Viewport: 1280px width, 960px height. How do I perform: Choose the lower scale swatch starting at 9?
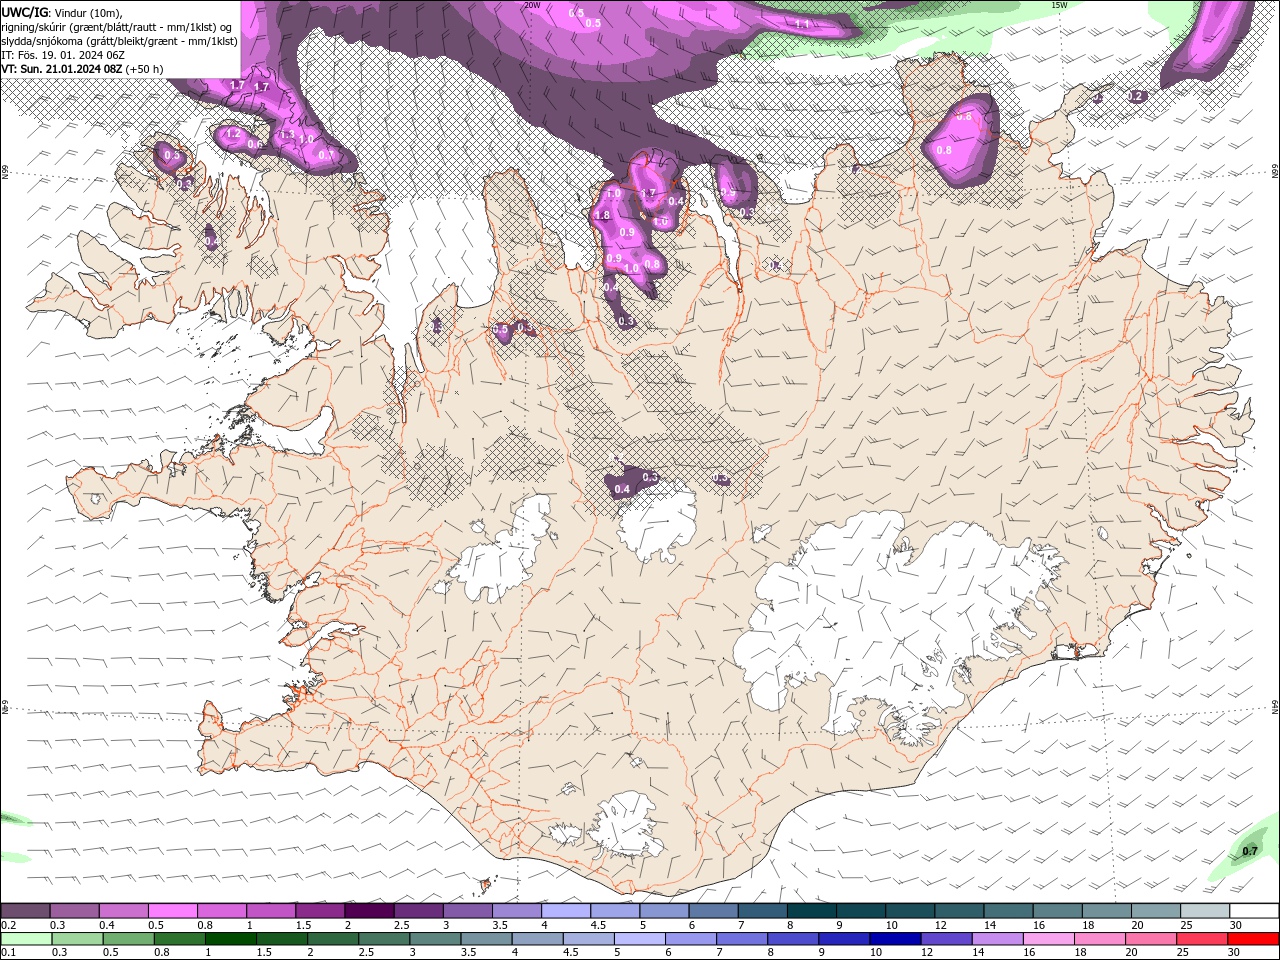[843, 939]
